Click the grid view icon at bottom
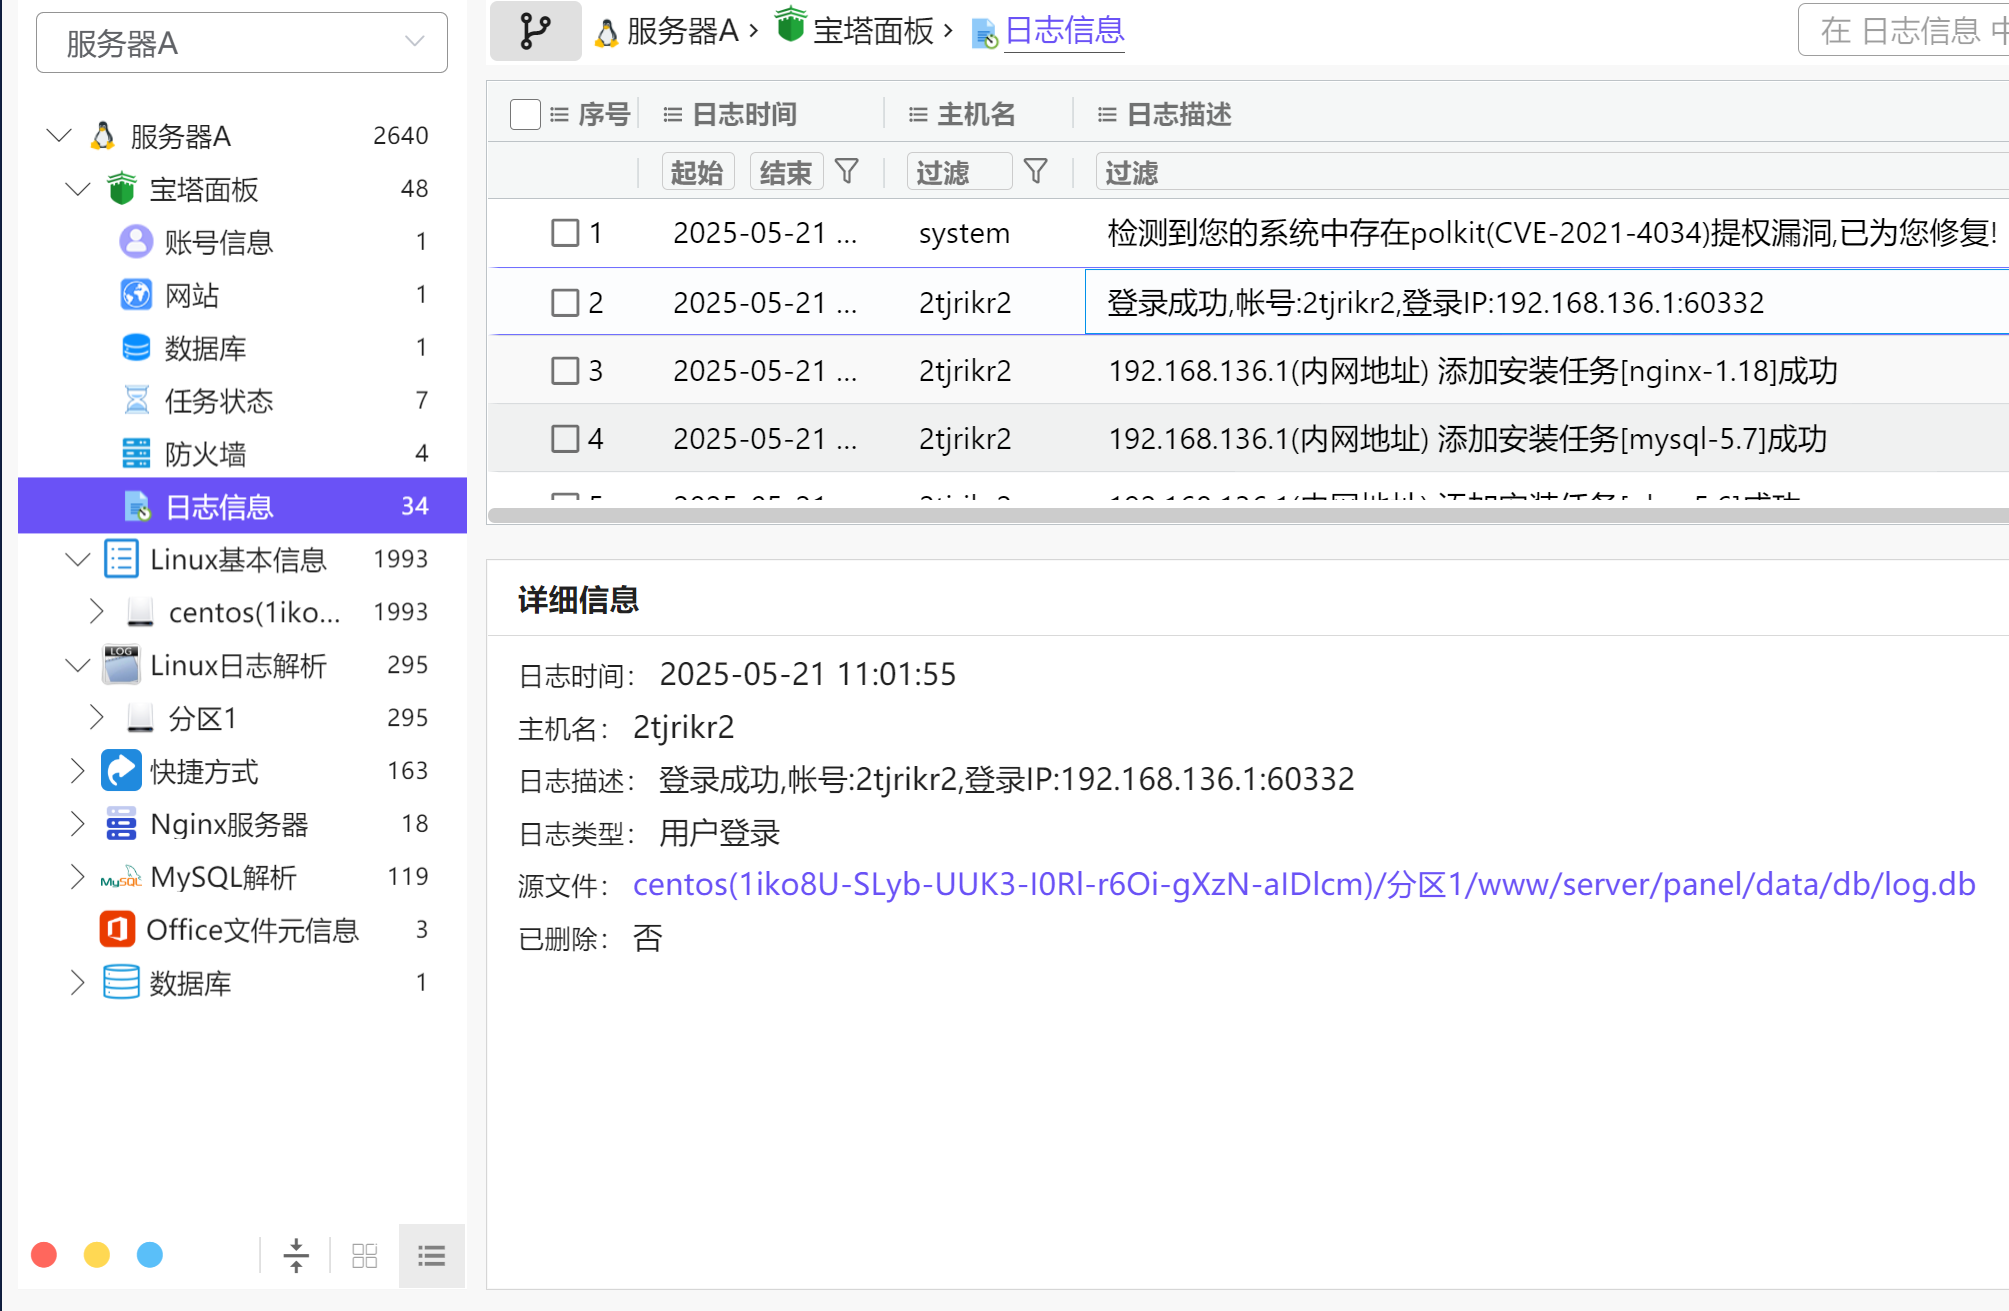2009x1311 pixels. point(364,1255)
